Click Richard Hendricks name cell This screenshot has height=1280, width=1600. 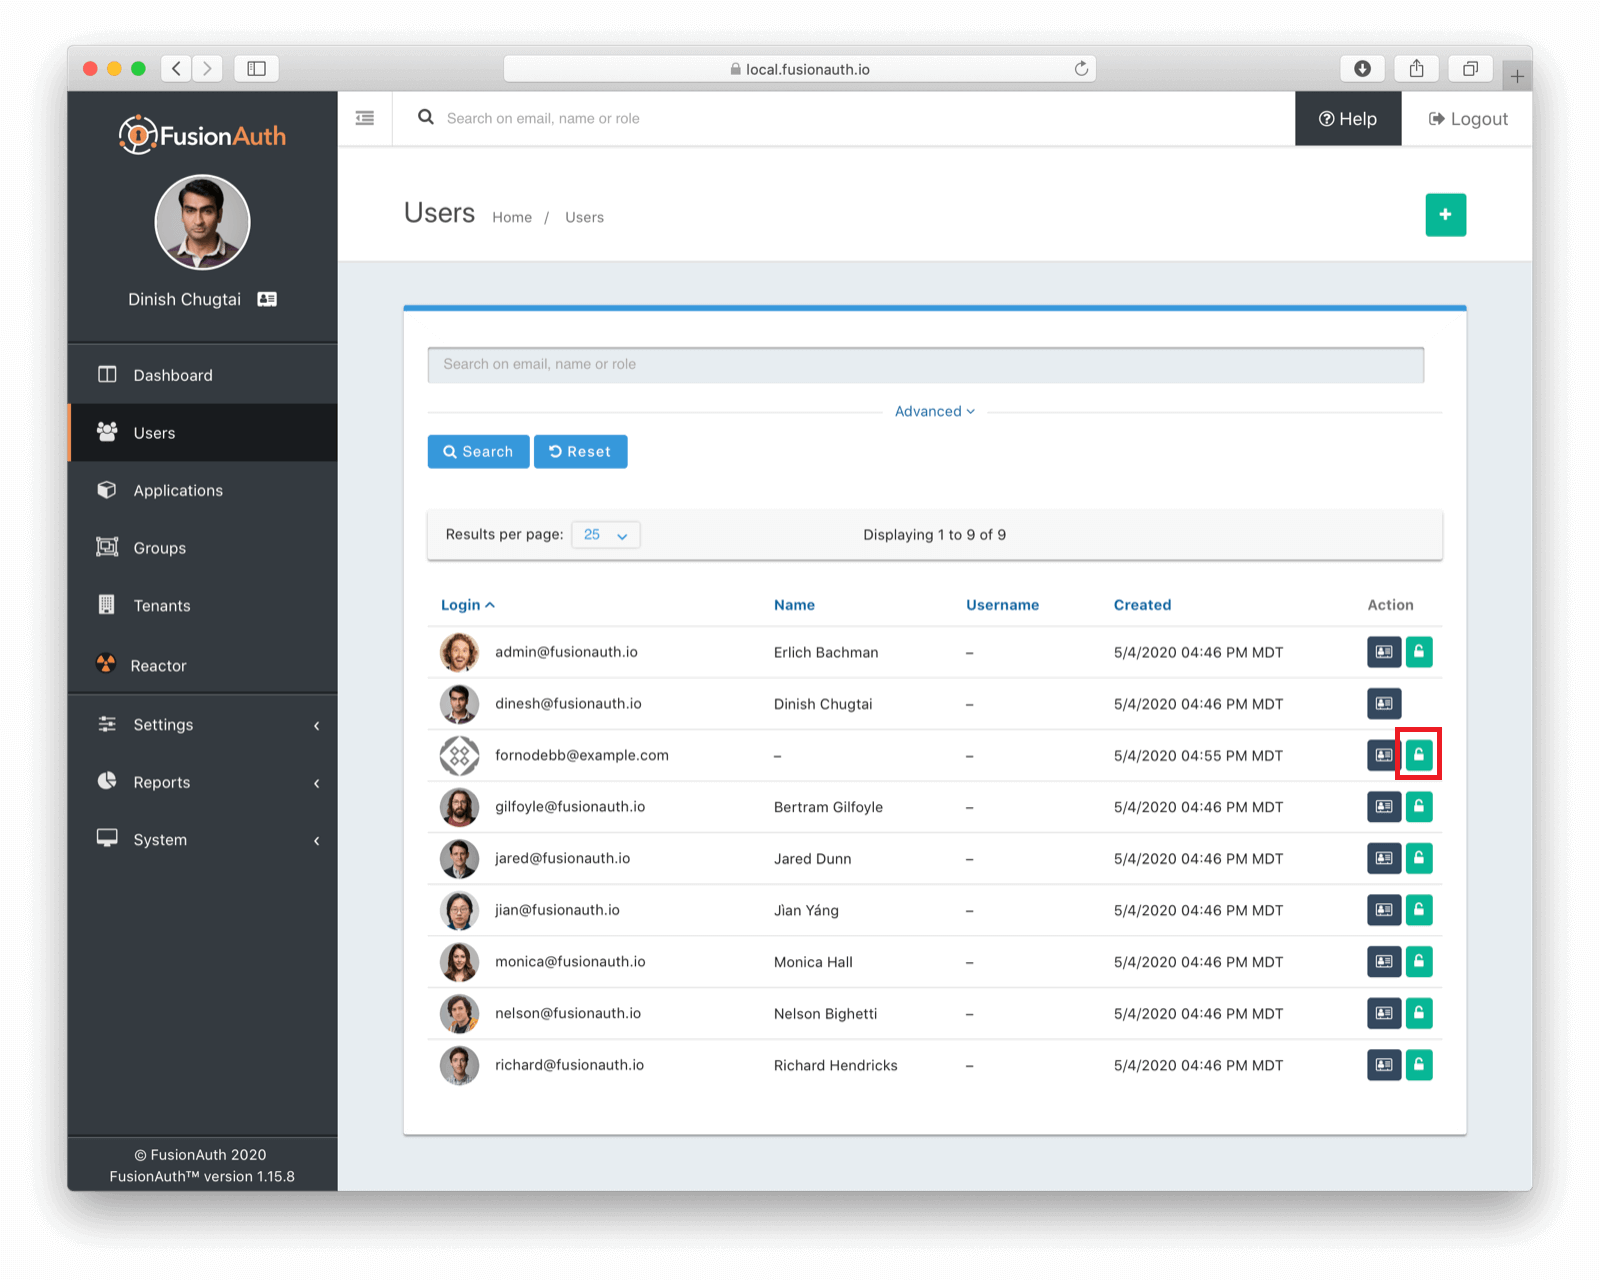[835, 1065]
